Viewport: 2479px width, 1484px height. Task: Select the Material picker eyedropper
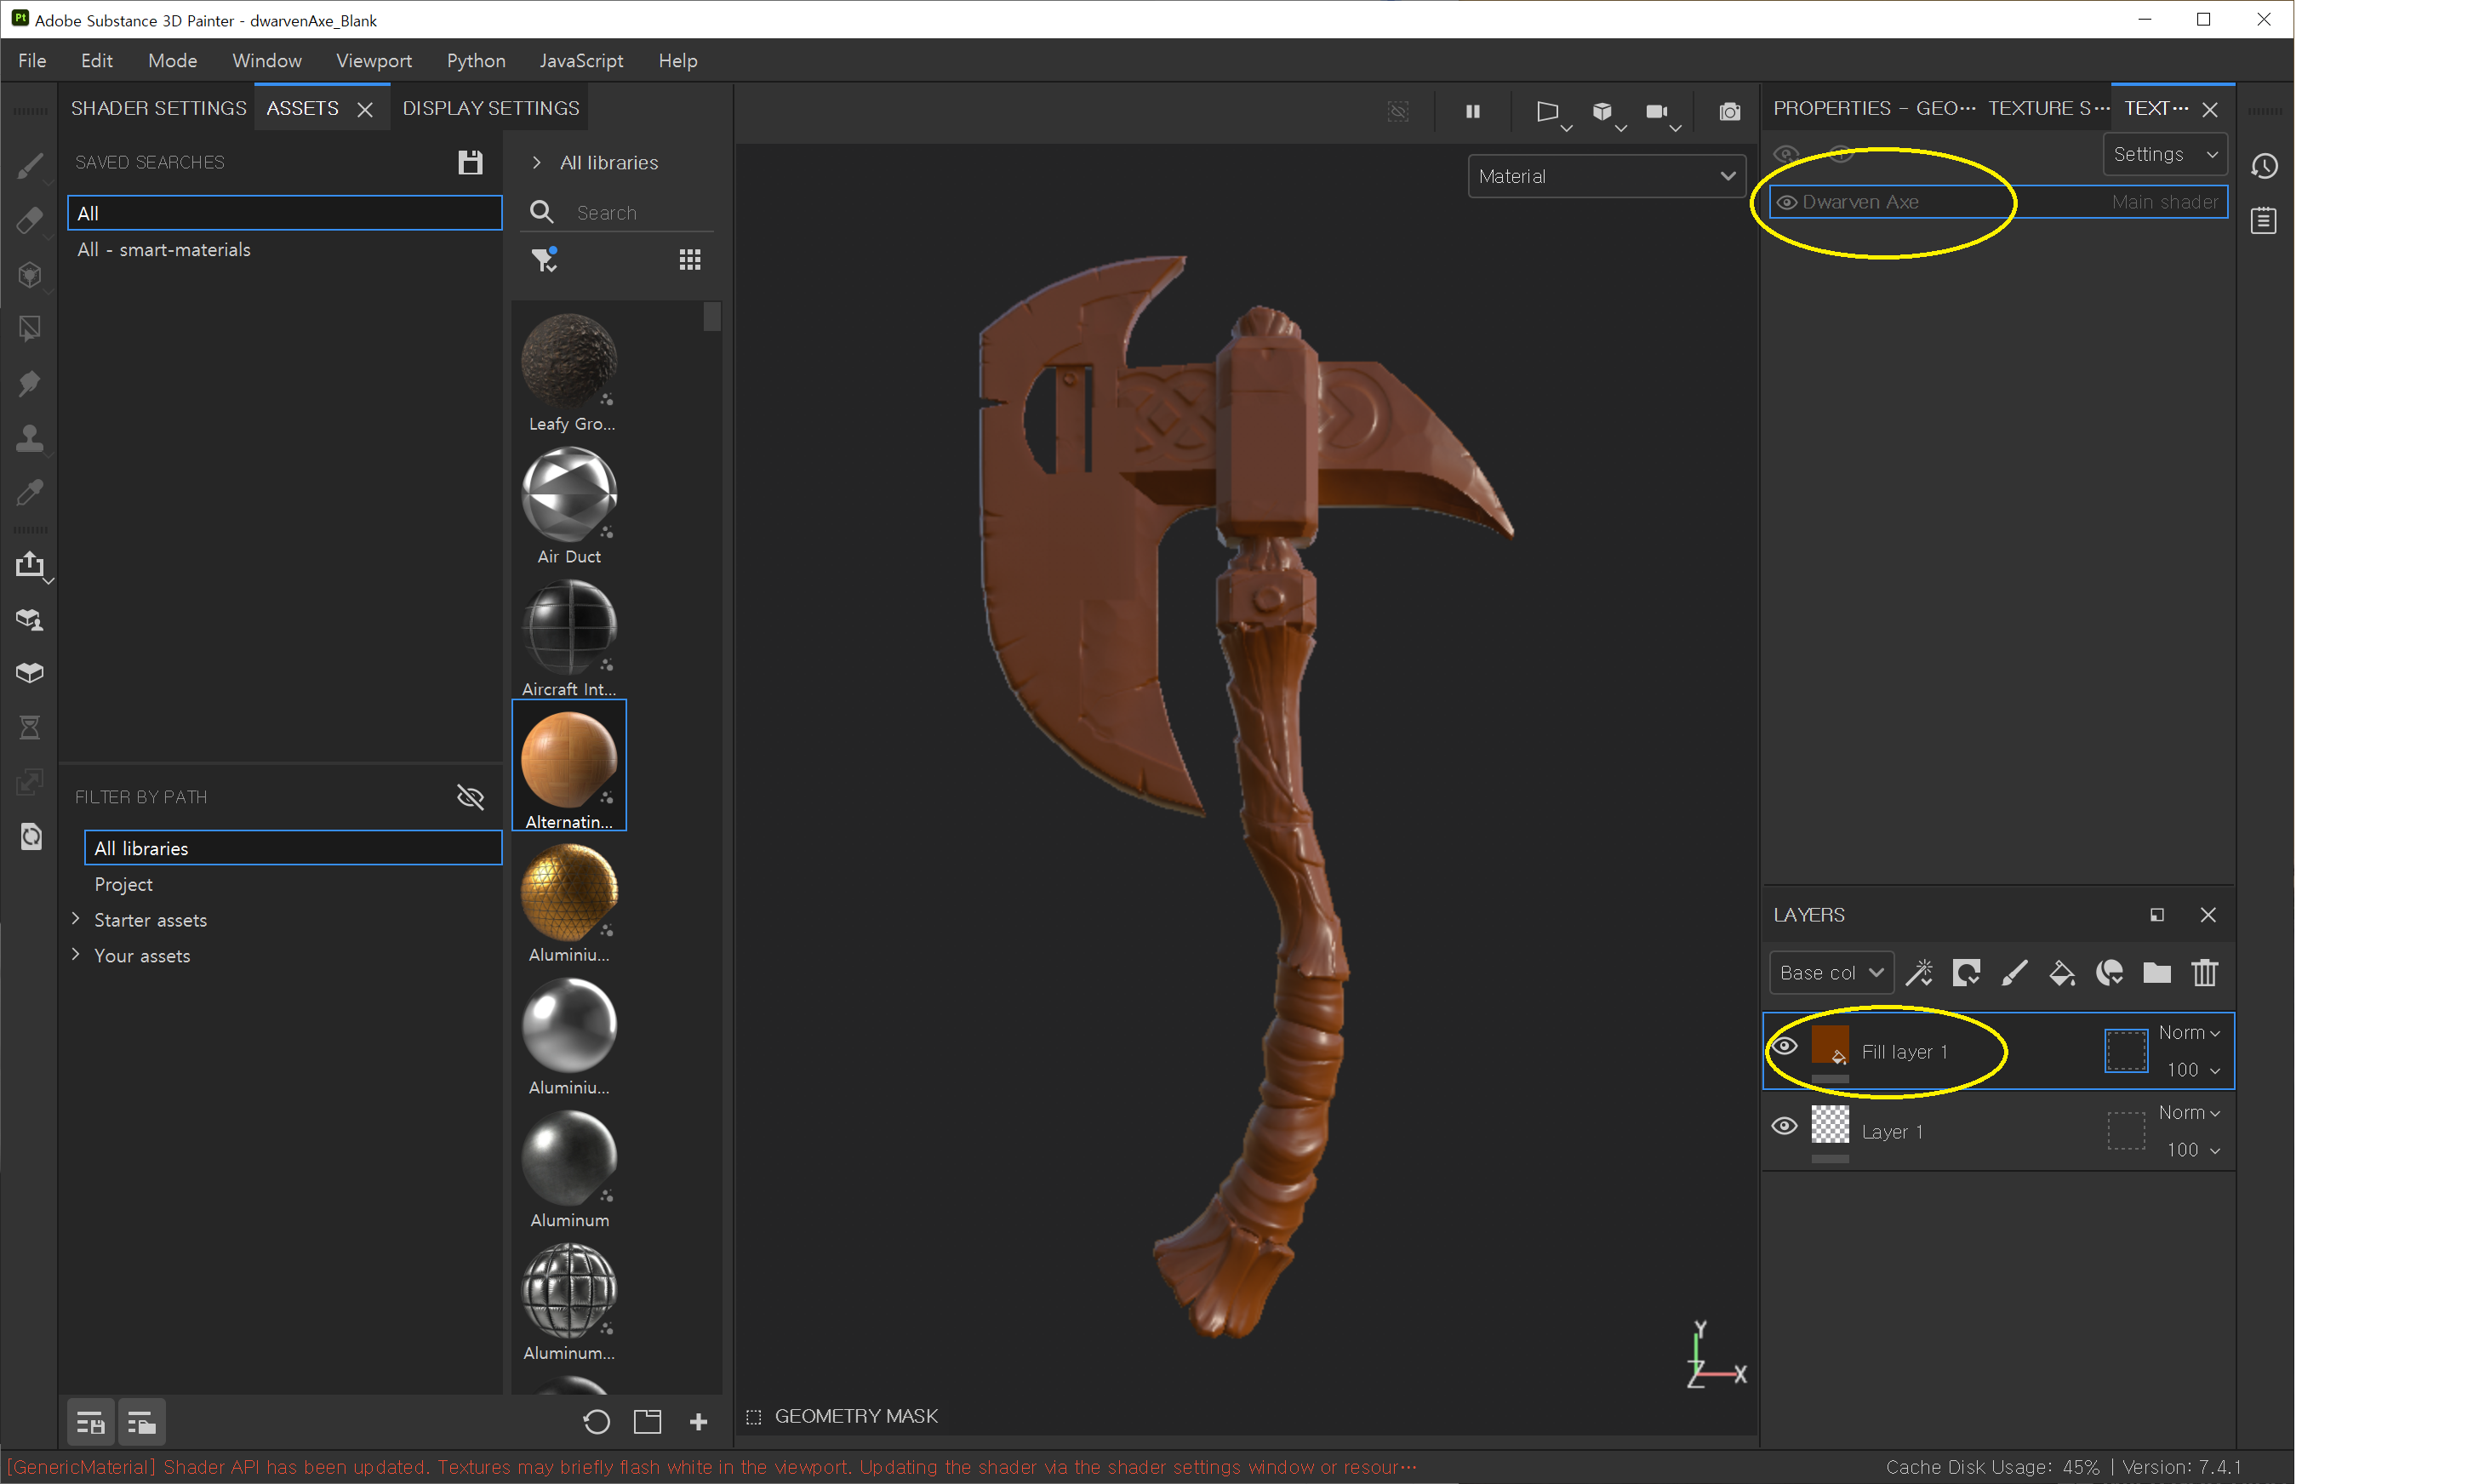click(30, 492)
